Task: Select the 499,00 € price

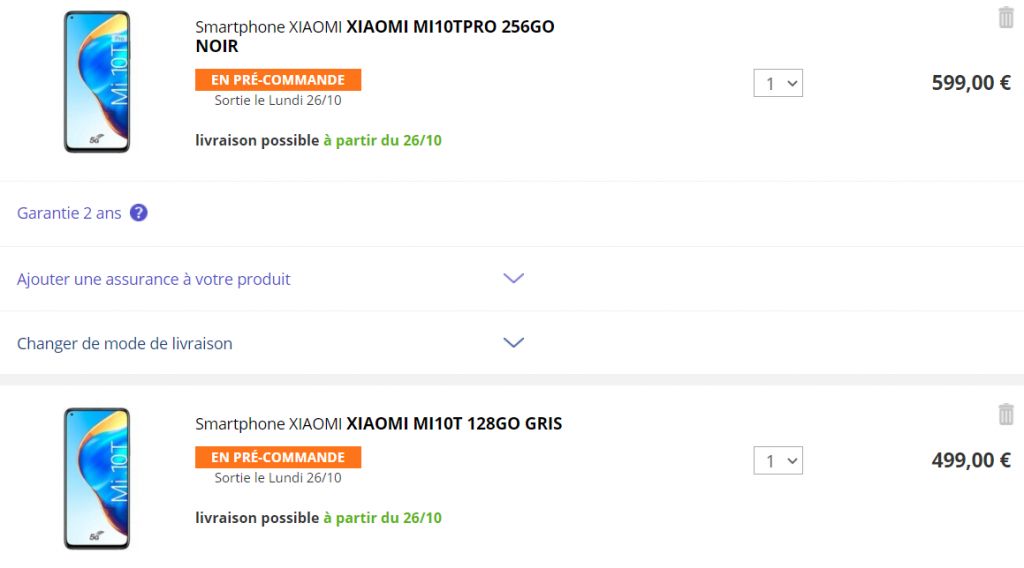Action: pyautogui.click(x=971, y=460)
